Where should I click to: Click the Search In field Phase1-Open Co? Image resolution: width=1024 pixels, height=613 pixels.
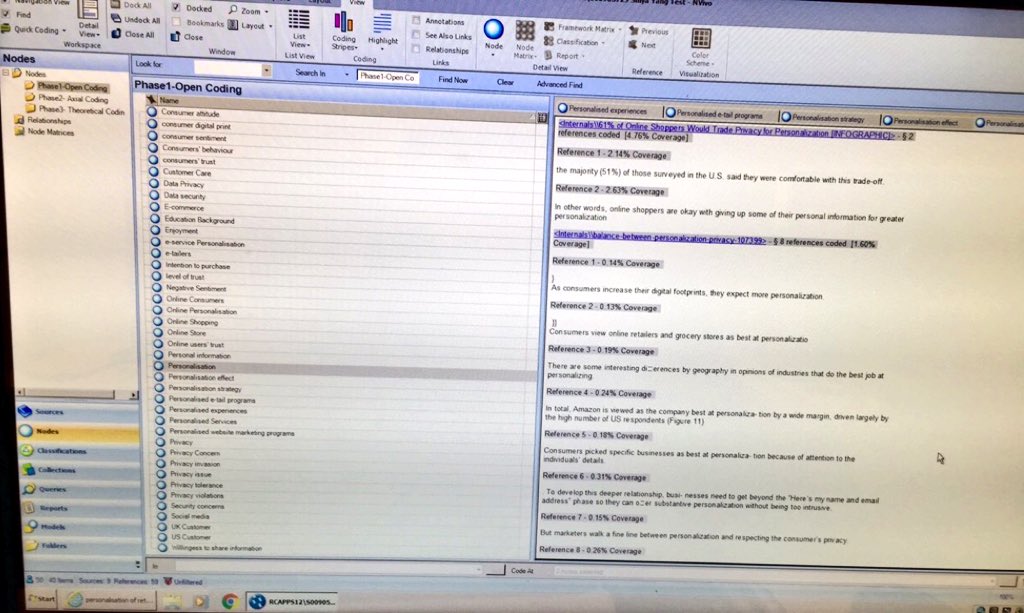pos(387,76)
